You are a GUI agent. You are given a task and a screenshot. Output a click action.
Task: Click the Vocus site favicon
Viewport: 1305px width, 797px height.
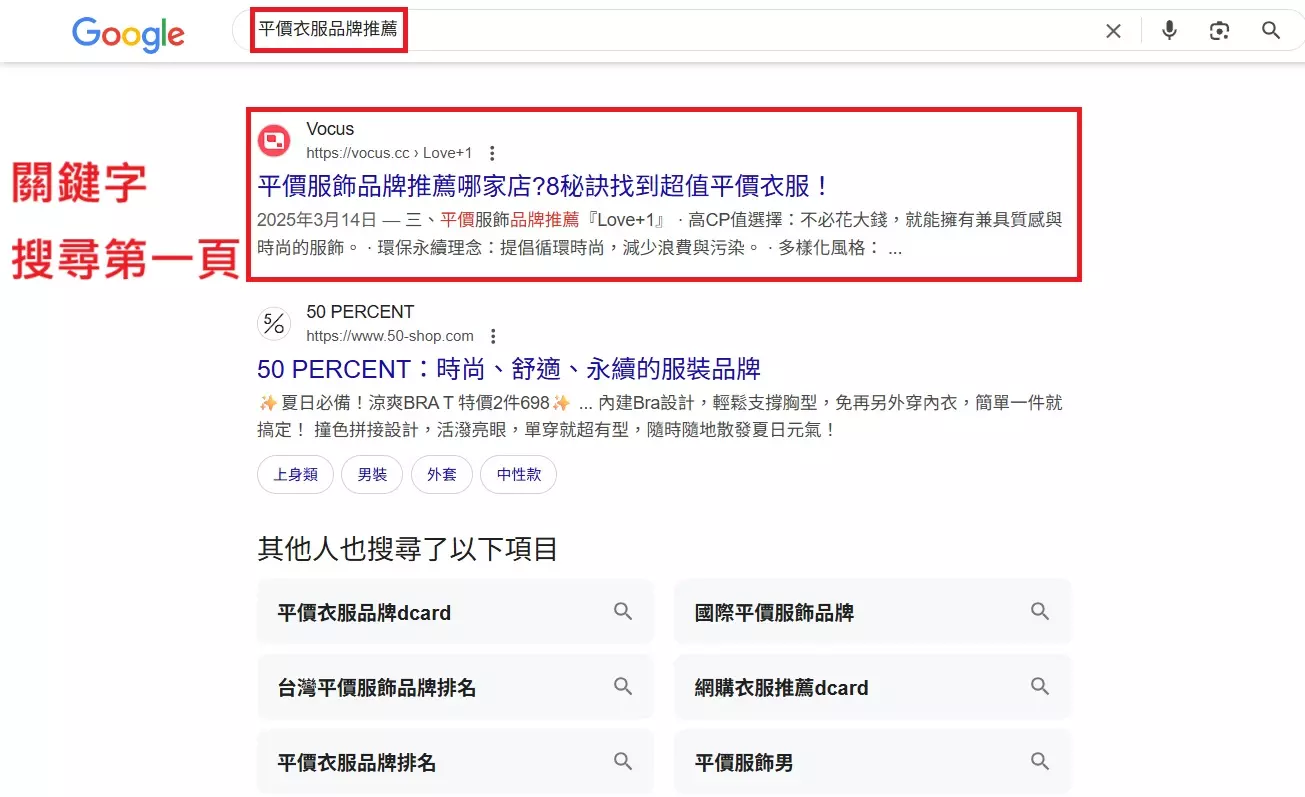pos(274,141)
